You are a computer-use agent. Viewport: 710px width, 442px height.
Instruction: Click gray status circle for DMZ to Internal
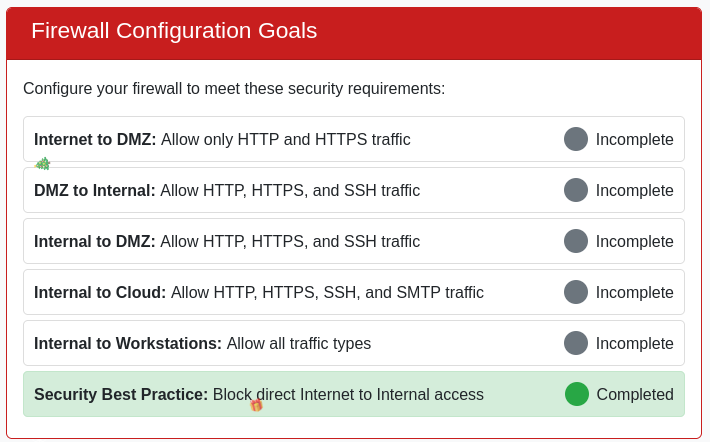click(x=576, y=190)
